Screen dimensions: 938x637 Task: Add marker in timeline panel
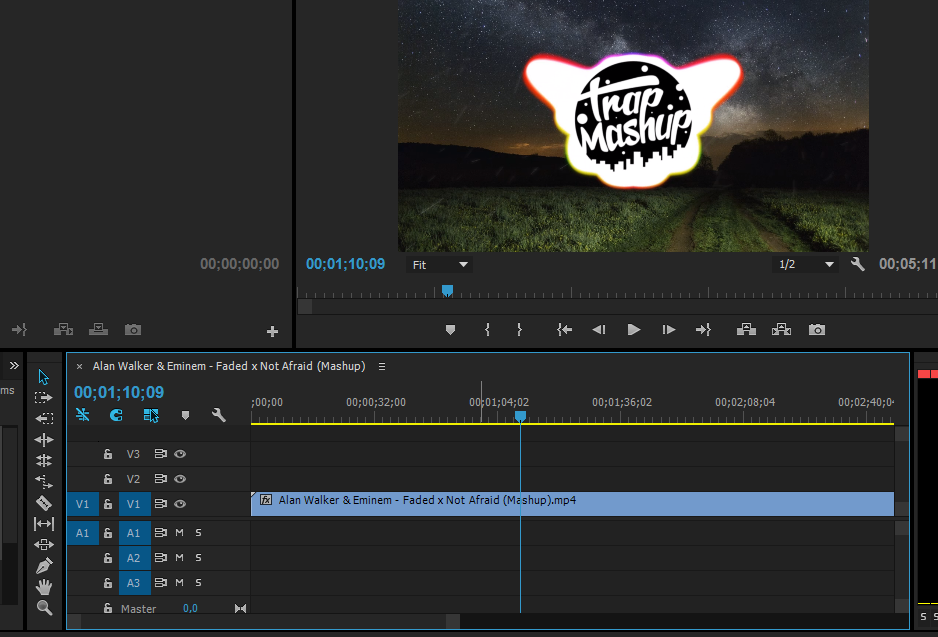click(x=185, y=415)
